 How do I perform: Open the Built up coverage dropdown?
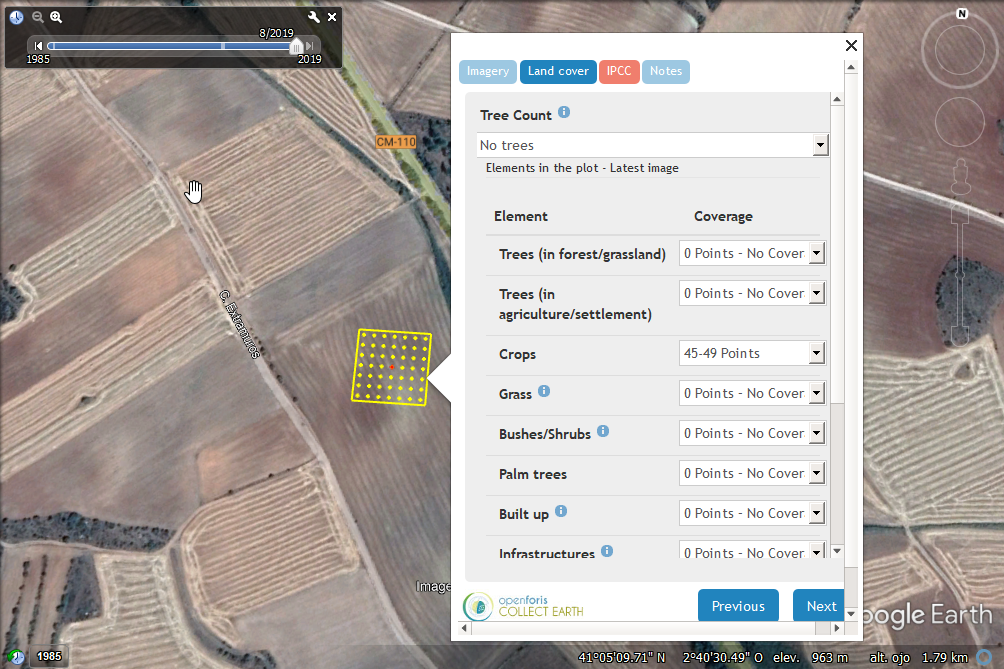(752, 513)
